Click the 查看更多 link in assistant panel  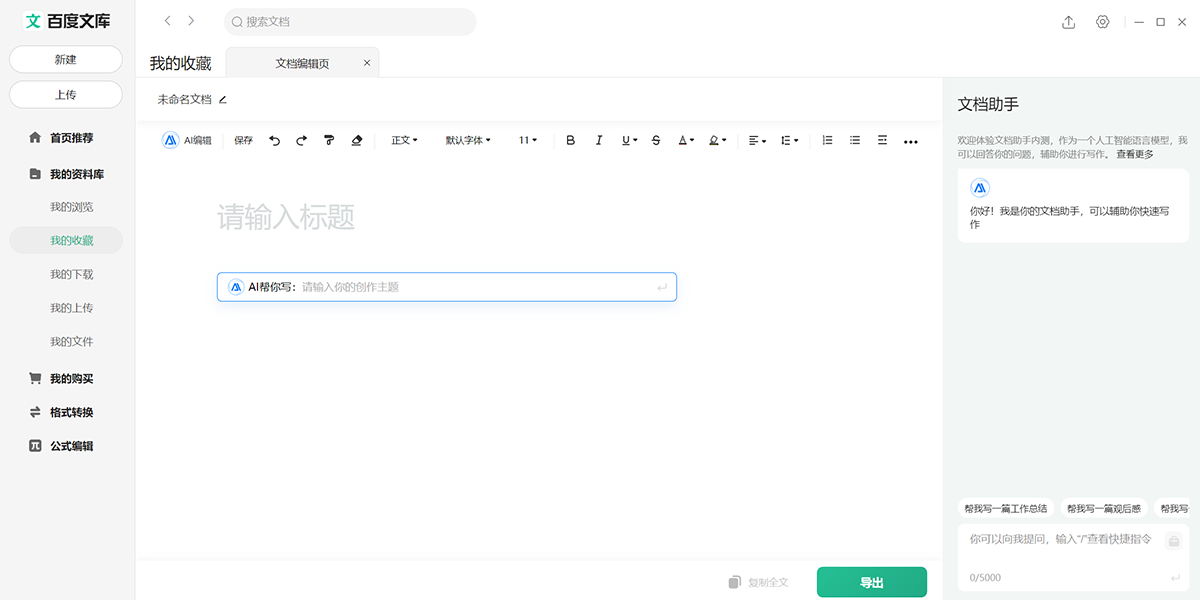[x=1135, y=154]
